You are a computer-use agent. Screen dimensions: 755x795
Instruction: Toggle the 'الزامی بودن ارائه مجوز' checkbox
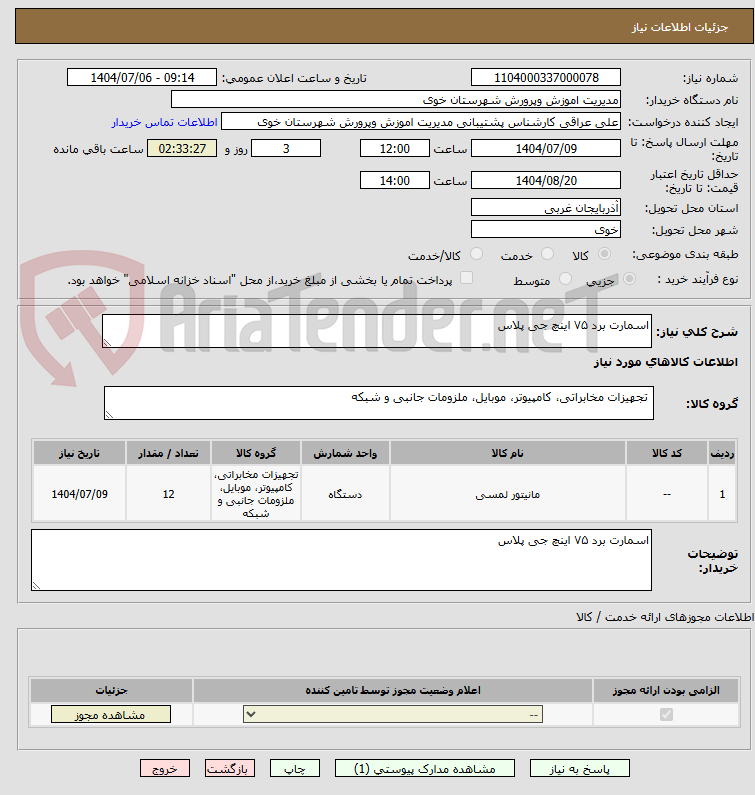[666, 714]
